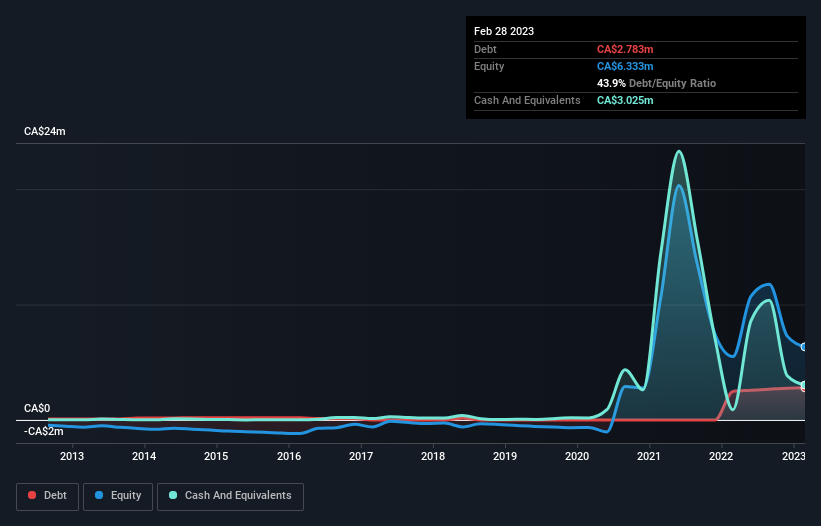Click the CA$6.333m equity value
Viewport: 821px width, 526px height.
(x=625, y=66)
